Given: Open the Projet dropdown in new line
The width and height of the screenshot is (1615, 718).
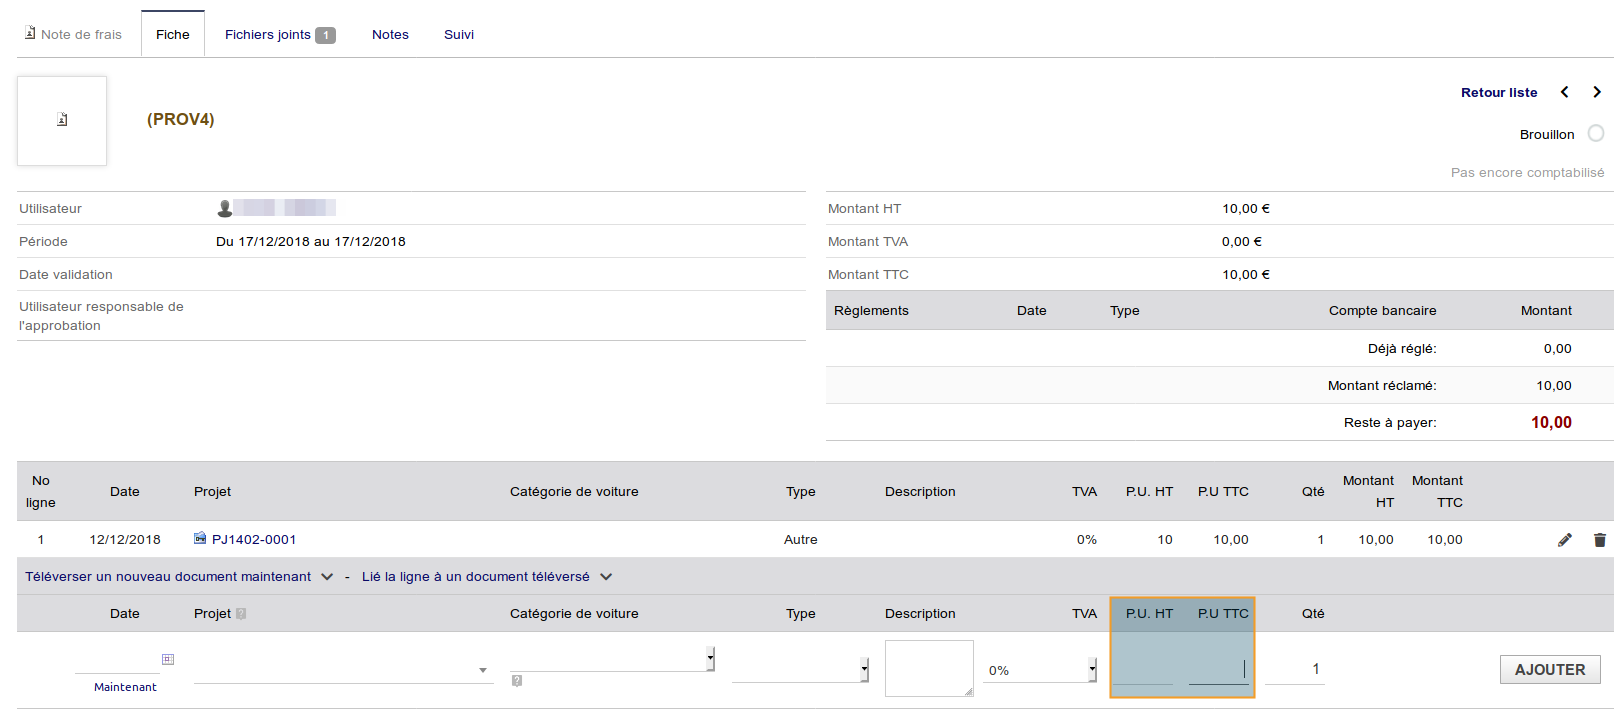Looking at the screenshot, I should pyautogui.click(x=342, y=670).
